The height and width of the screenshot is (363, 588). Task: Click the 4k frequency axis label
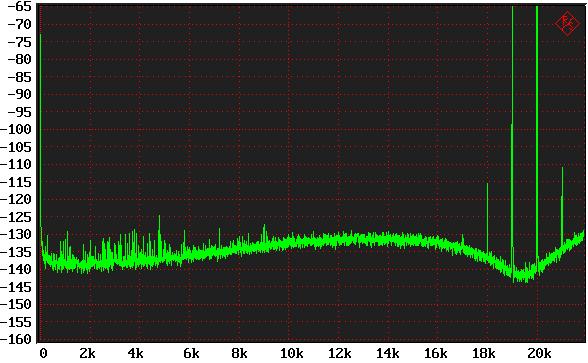click(135, 353)
